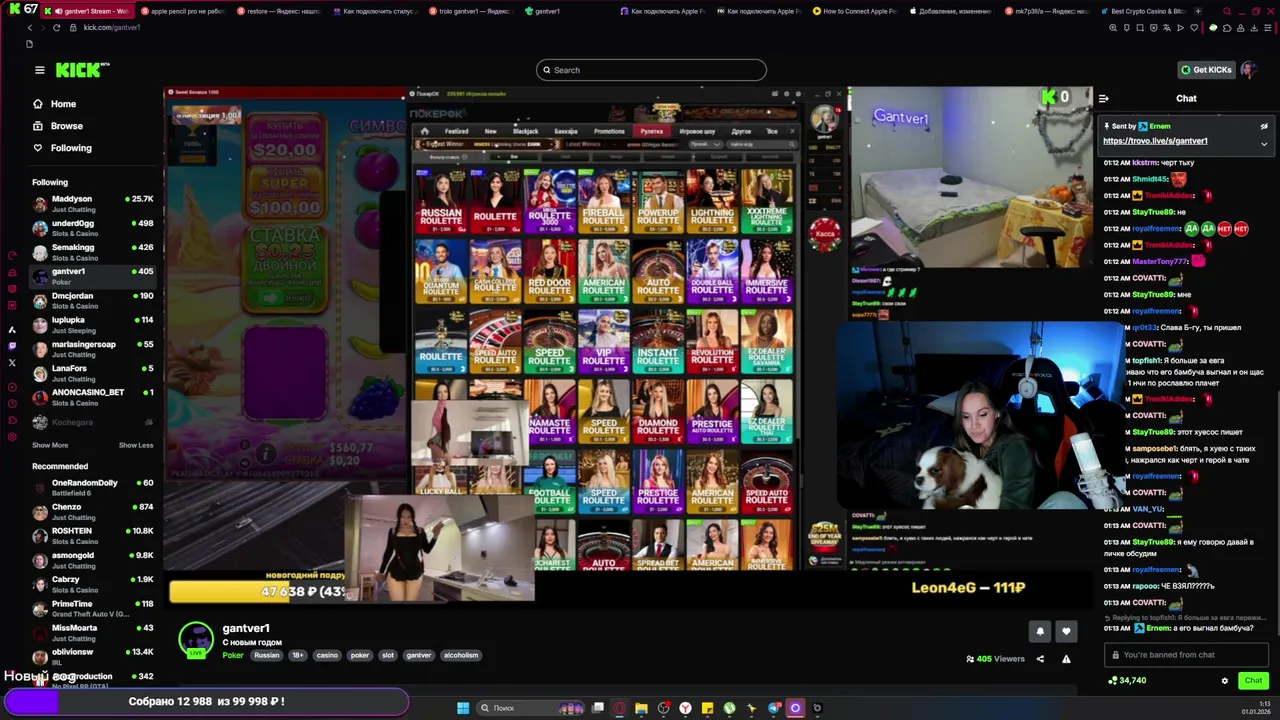Open gantver1 entry in Following list
This screenshot has height=720, width=1280.
[92, 276]
